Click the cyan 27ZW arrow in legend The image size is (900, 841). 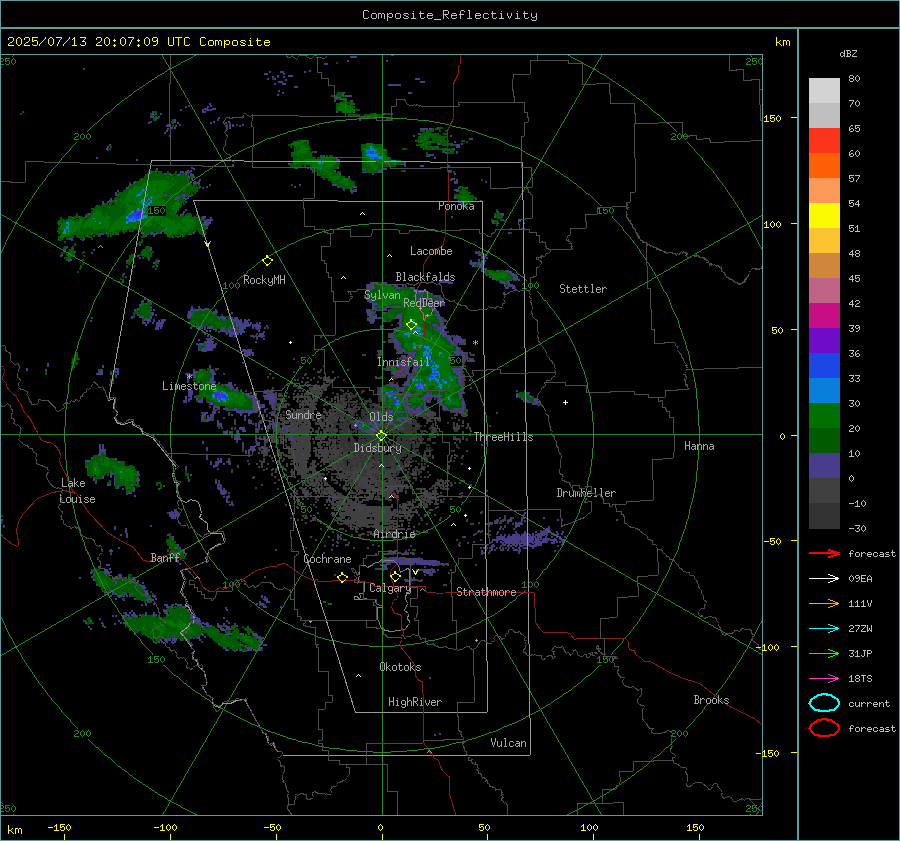[824, 629]
